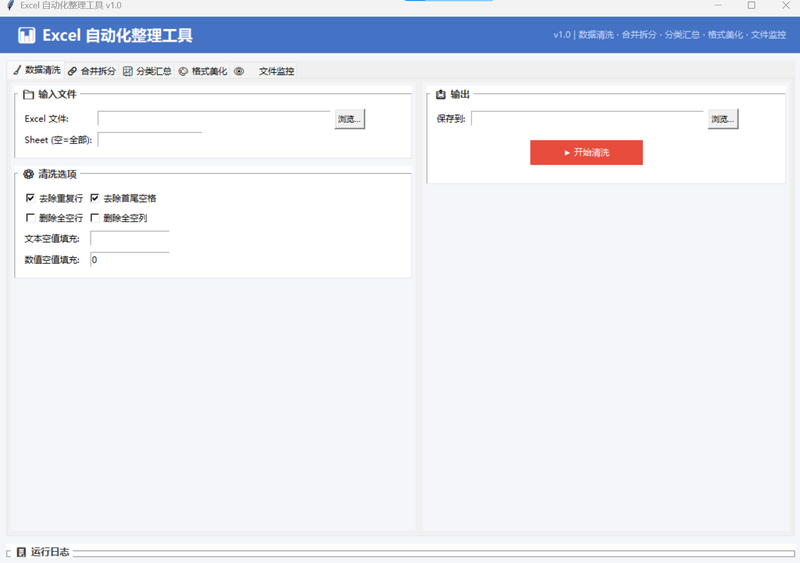Minimize the application window
This screenshot has width=800, height=563.
[718, 5]
